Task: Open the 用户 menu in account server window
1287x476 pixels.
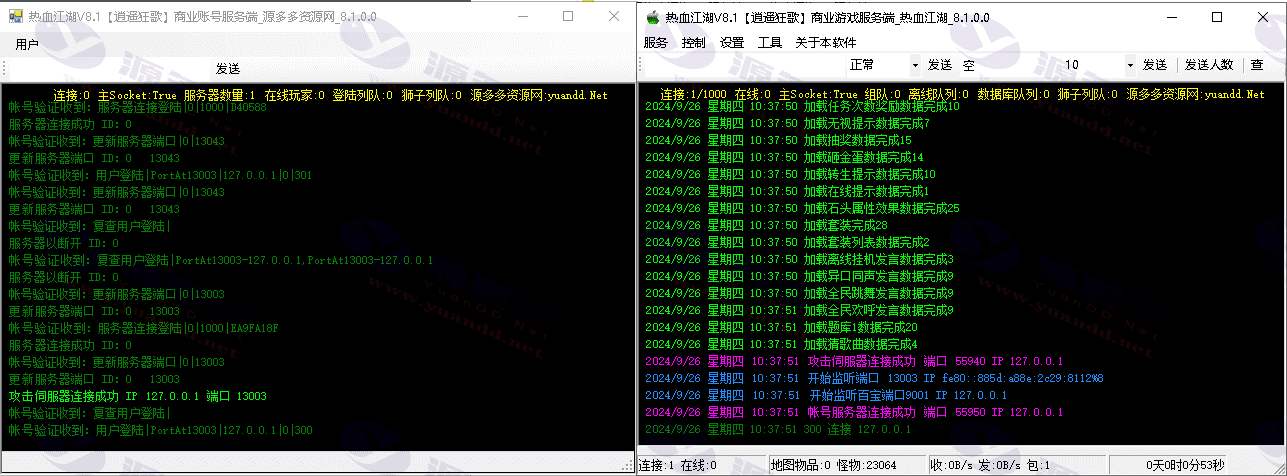Action: [x=27, y=45]
